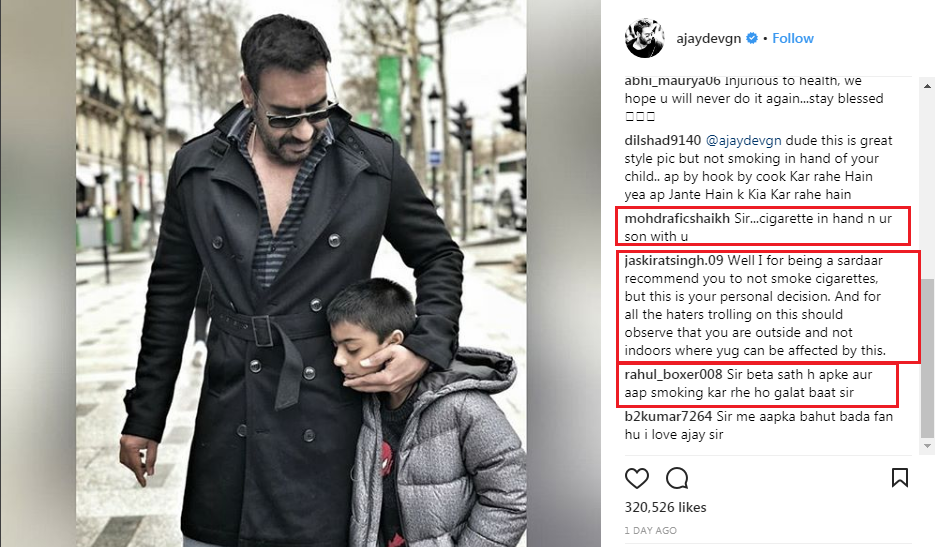This screenshot has width=935, height=547.
Task: View the 320,526 likes list
Action: (x=665, y=507)
